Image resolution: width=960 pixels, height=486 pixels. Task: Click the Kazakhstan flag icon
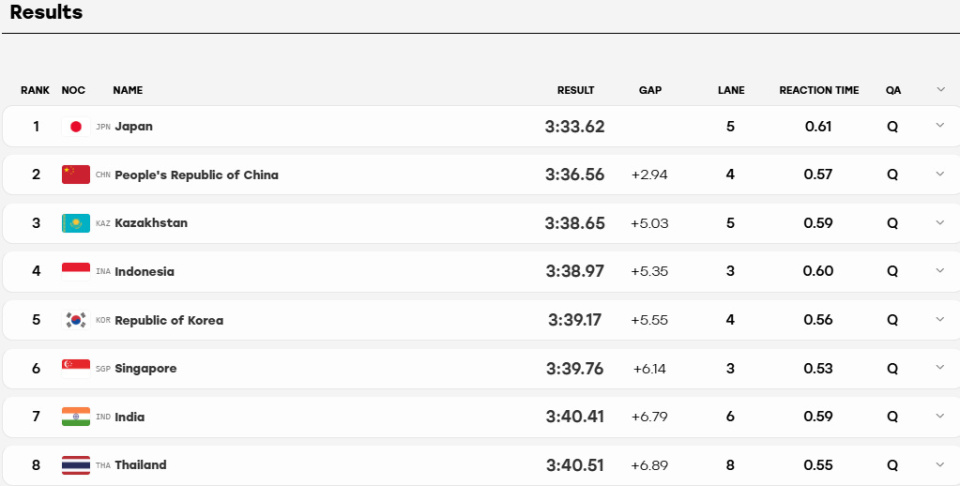click(76, 223)
